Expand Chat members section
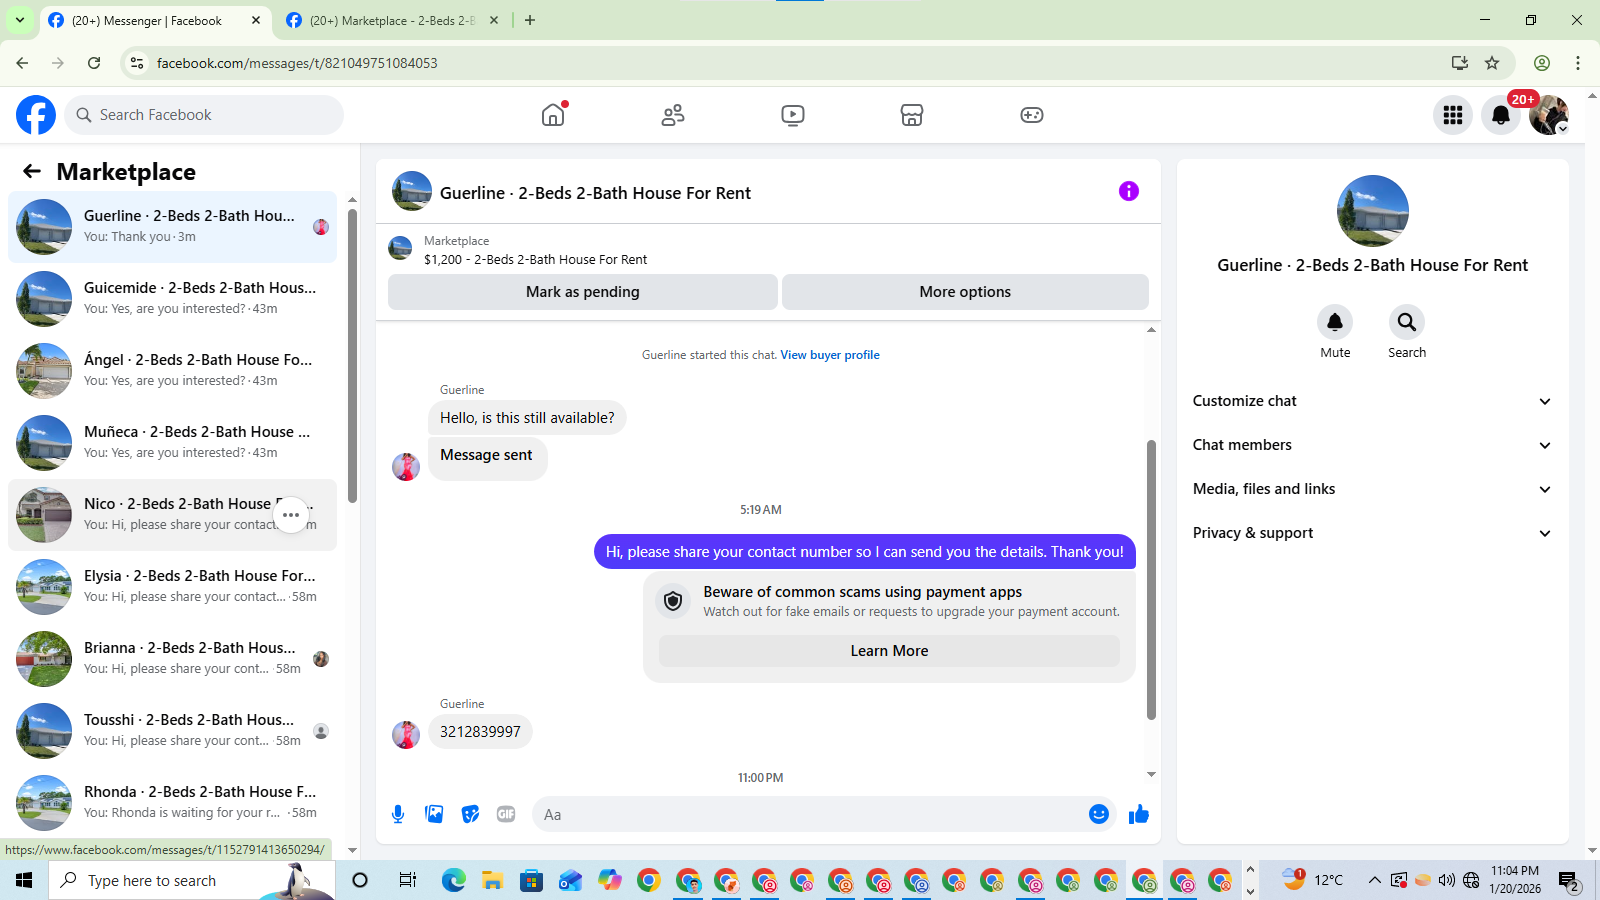 (1372, 445)
